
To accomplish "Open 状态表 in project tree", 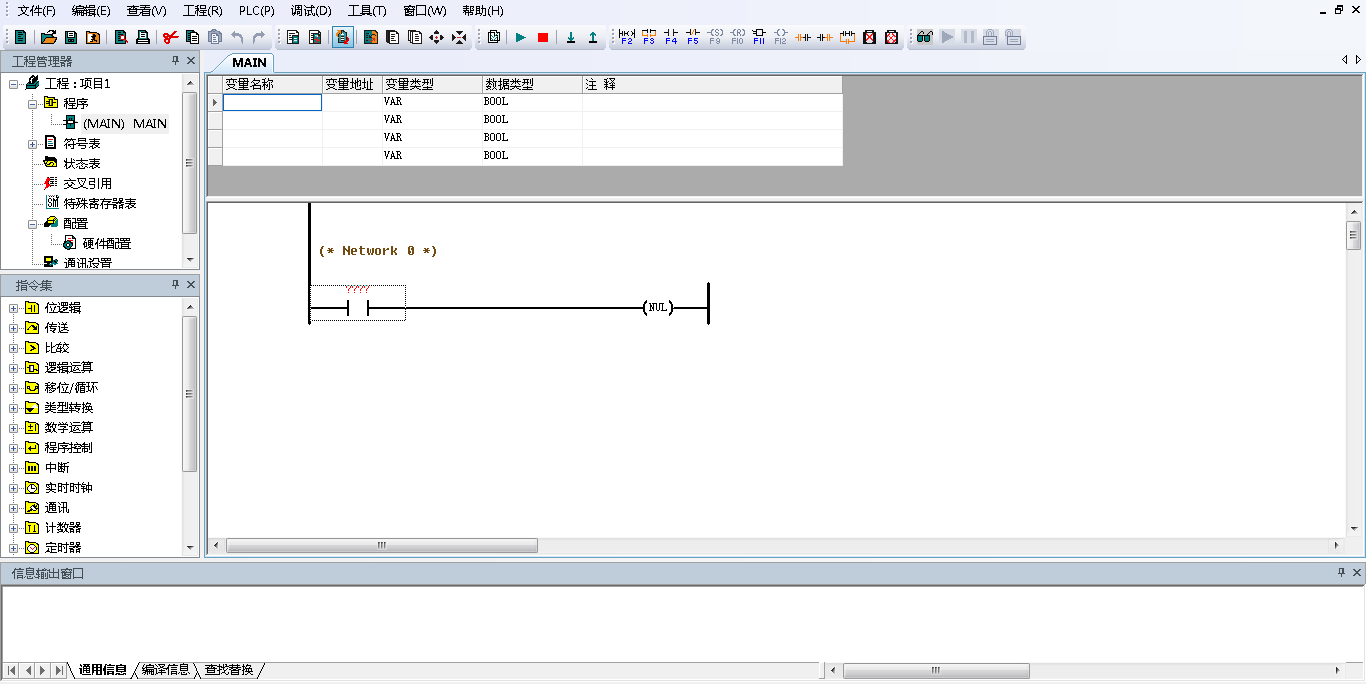I will coord(81,164).
